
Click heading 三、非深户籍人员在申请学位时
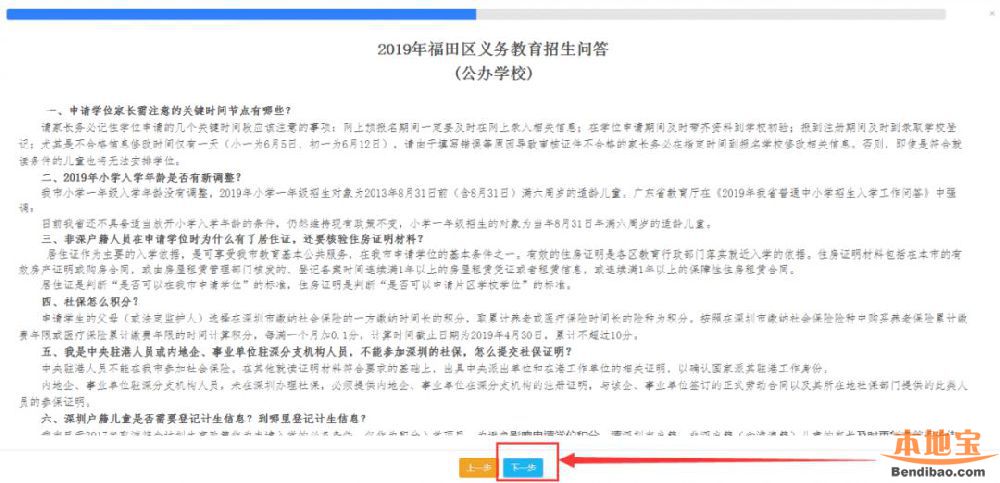(232, 239)
